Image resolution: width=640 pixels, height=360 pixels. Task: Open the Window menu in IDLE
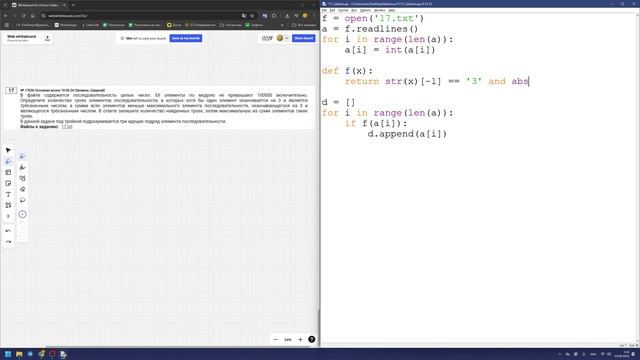pyautogui.click(x=380, y=10)
